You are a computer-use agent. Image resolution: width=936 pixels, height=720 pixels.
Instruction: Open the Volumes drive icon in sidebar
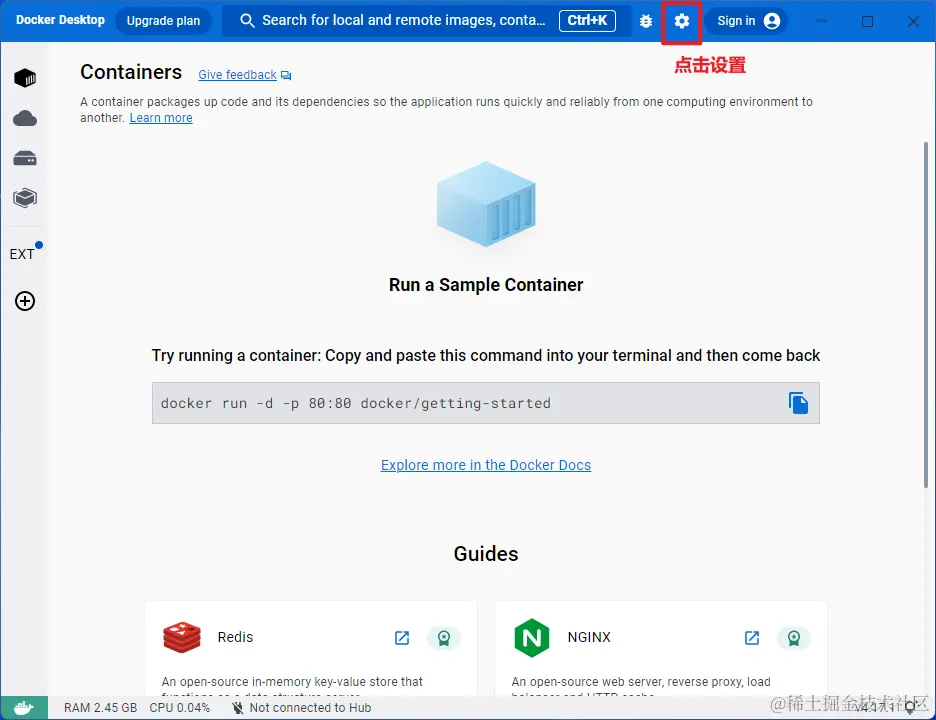[24, 158]
